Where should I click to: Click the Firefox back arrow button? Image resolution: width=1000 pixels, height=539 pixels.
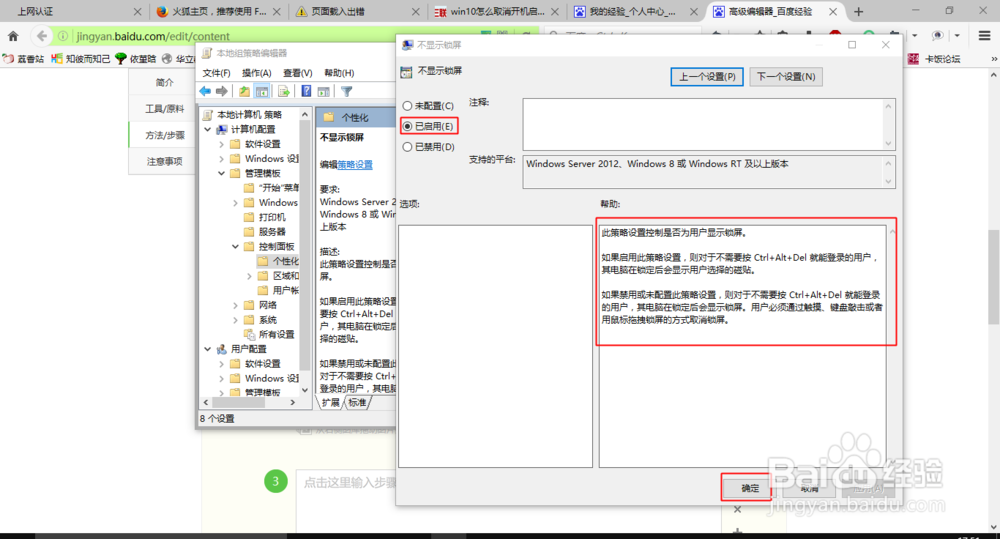41,36
